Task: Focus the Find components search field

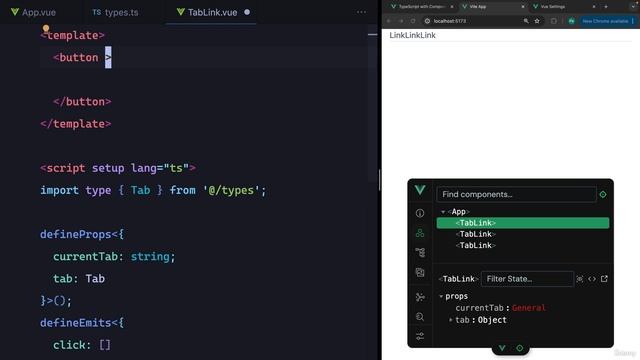Action: coord(516,194)
